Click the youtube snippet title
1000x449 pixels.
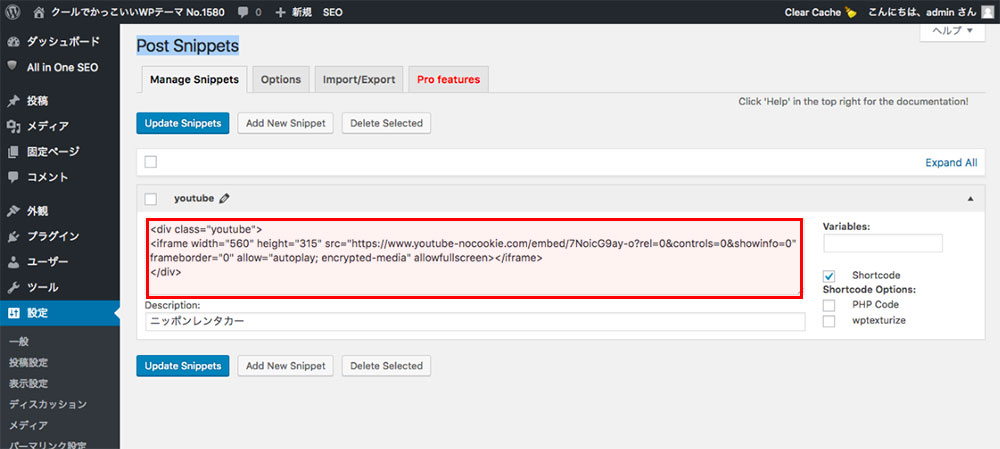click(x=194, y=198)
